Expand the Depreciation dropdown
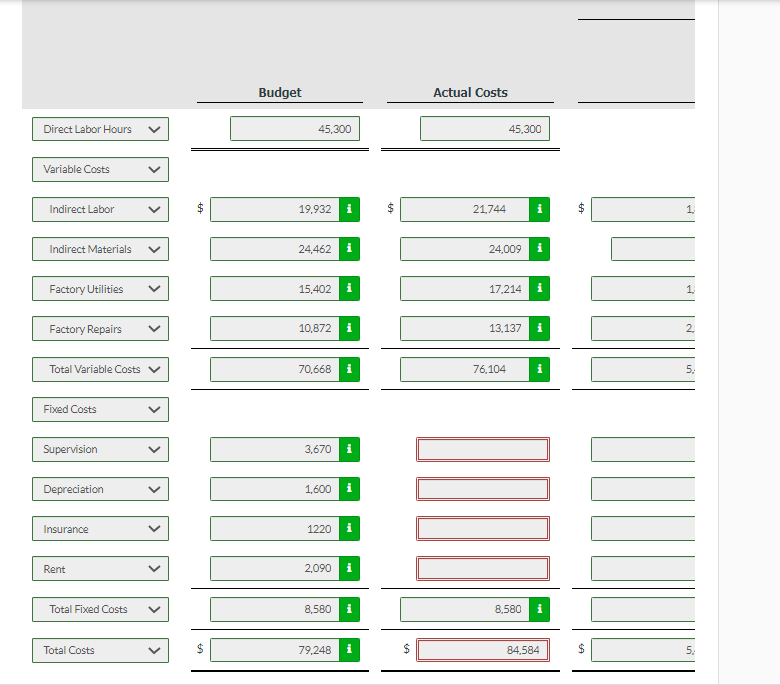Image resolution: width=780 pixels, height=685 pixels. coord(100,489)
